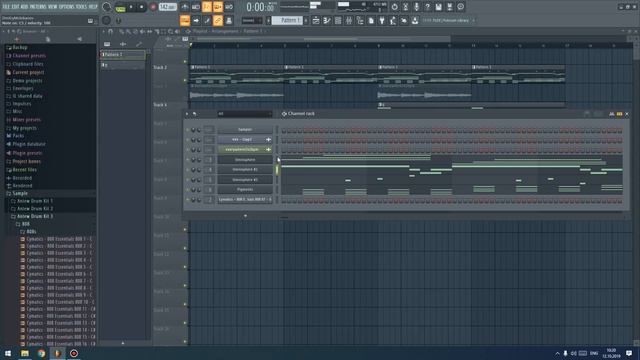Open the Channel rack view icon

click(338, 20)
